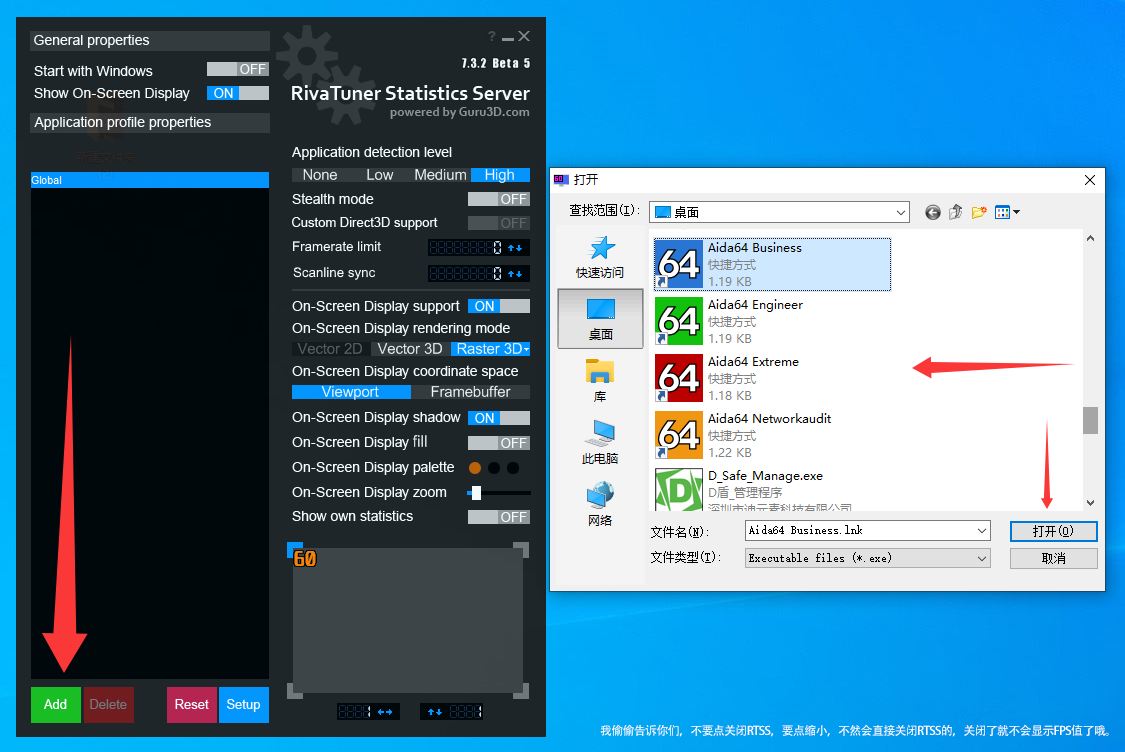Click the green Add button
The width and height of the screenshot is (1125, 752).
56,704
